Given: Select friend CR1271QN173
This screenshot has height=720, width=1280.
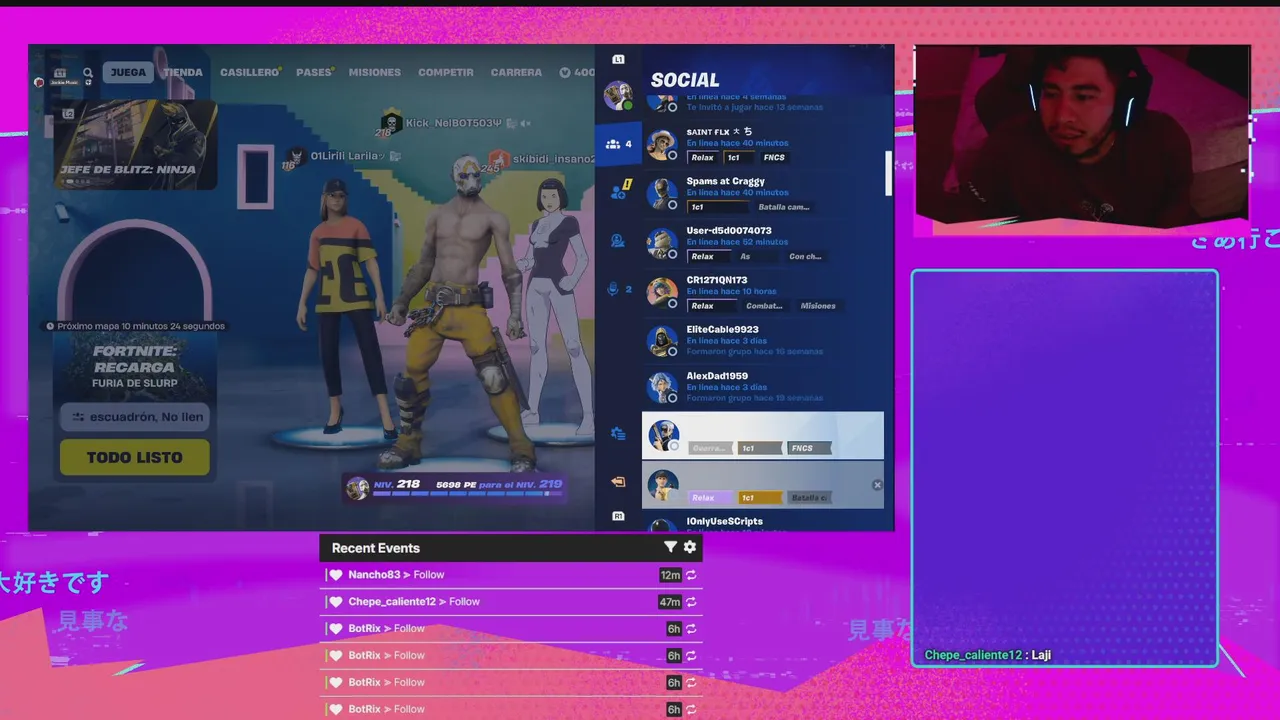Looking at the screenshot, I should pyautogui.click(x=763, y=292).
